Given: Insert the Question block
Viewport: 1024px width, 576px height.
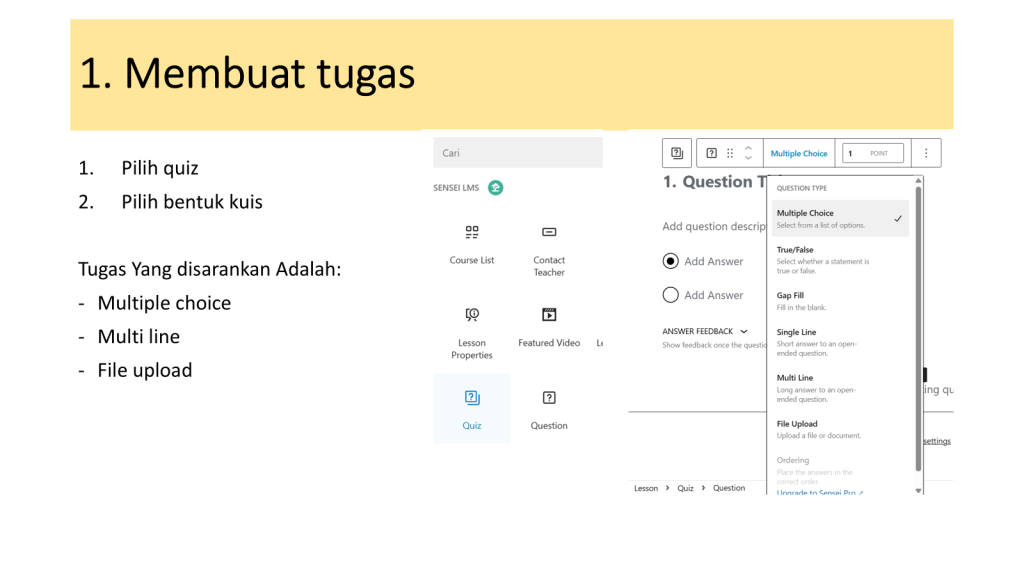Looking at the screenshot, I should [x=549, y=408].
